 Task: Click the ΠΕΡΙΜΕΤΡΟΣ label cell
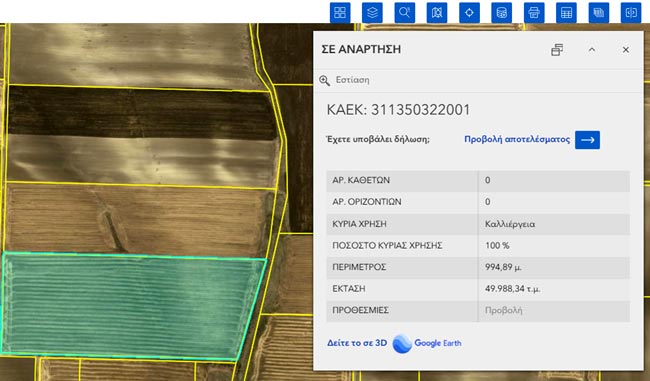click(x=402, y=267)
